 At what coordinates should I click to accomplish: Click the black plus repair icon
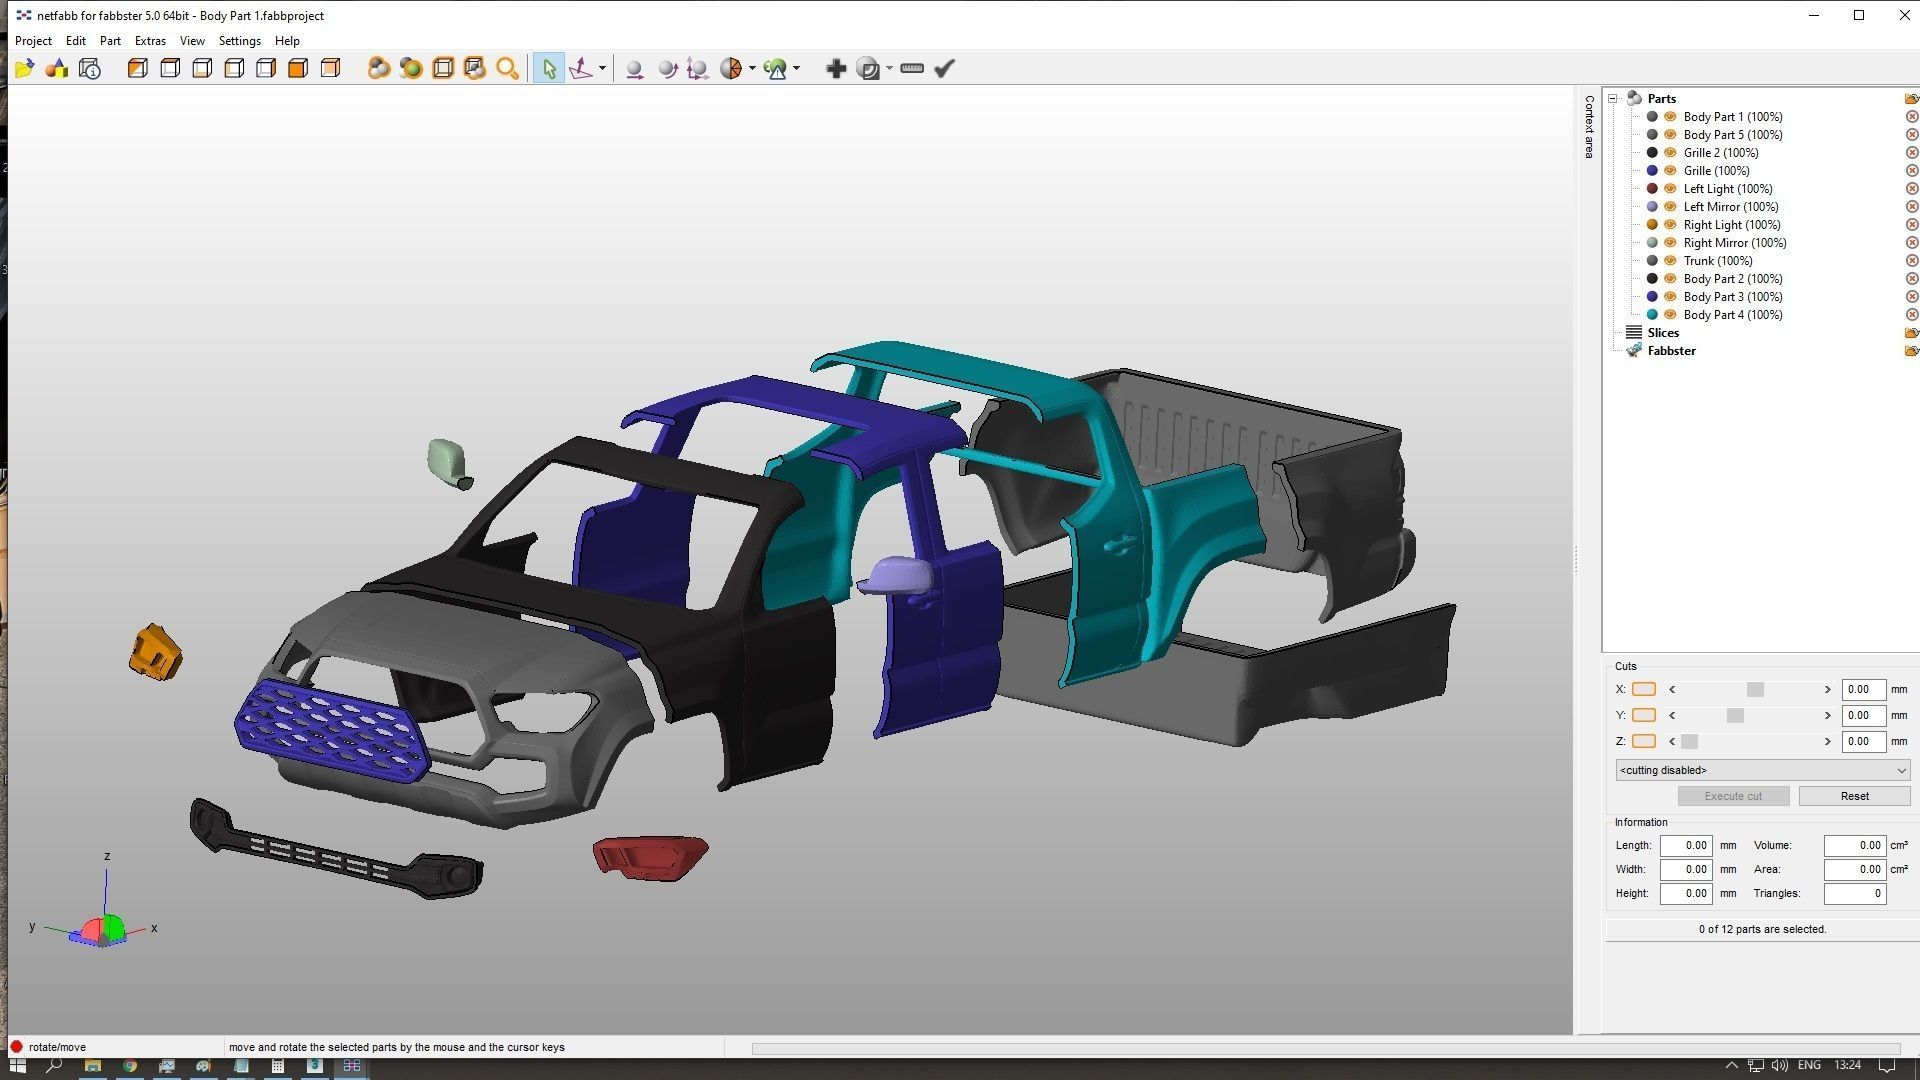[836, 69]
